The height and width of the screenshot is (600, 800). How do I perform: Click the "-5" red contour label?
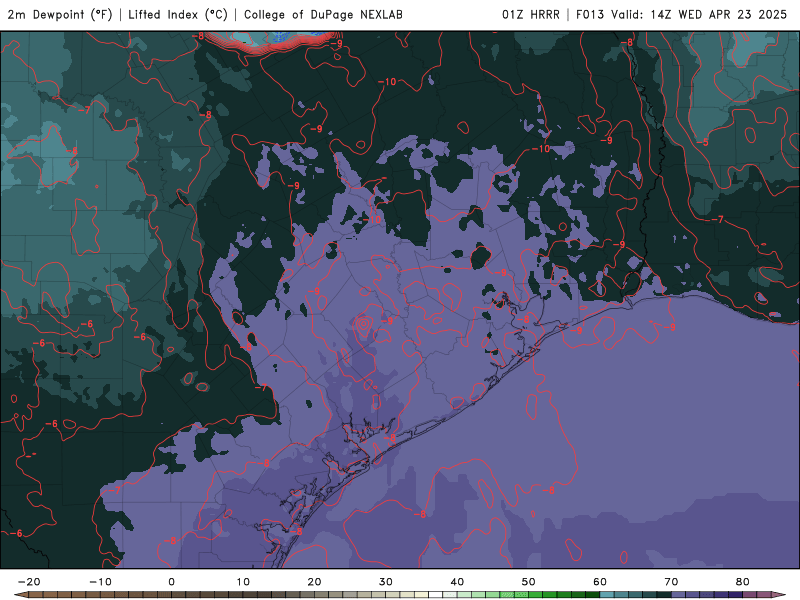pos(704,142)
